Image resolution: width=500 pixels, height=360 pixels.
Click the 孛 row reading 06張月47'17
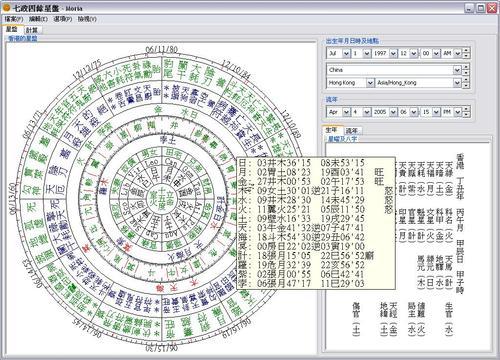click(301, 283)
